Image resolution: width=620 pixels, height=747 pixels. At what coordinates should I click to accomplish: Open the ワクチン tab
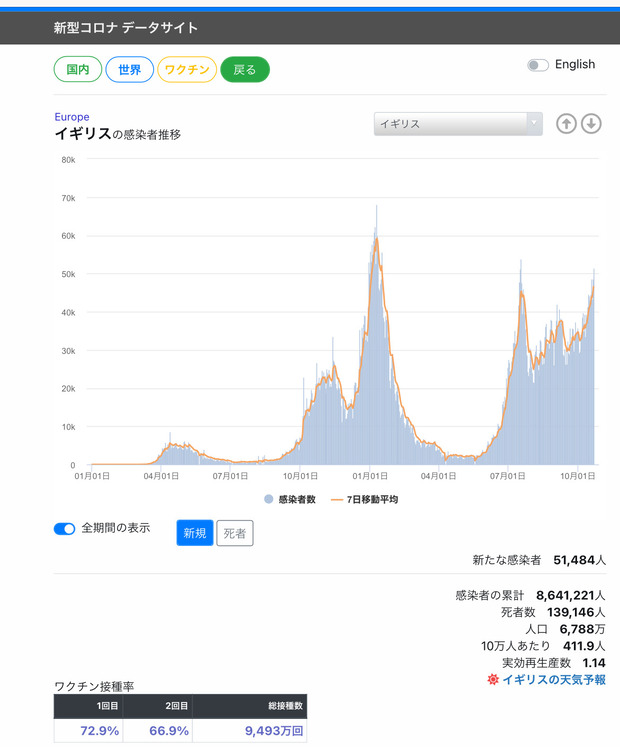pyautogui.click(x=187, y=70)
